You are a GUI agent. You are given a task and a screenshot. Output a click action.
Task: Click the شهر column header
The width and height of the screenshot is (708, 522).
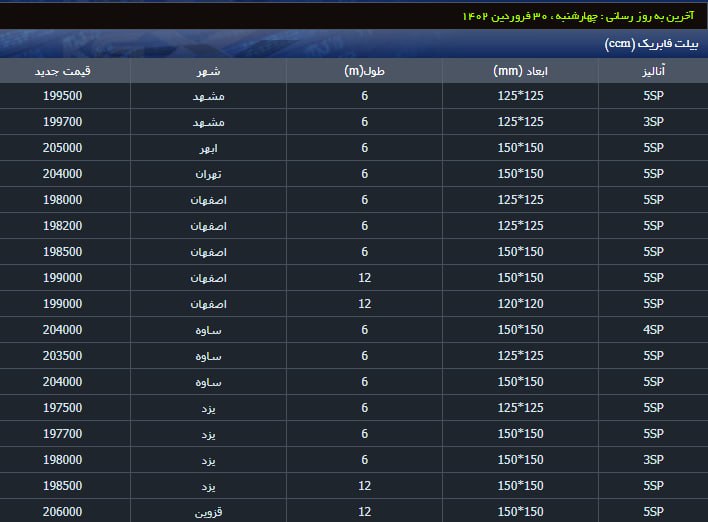[208, 71]
